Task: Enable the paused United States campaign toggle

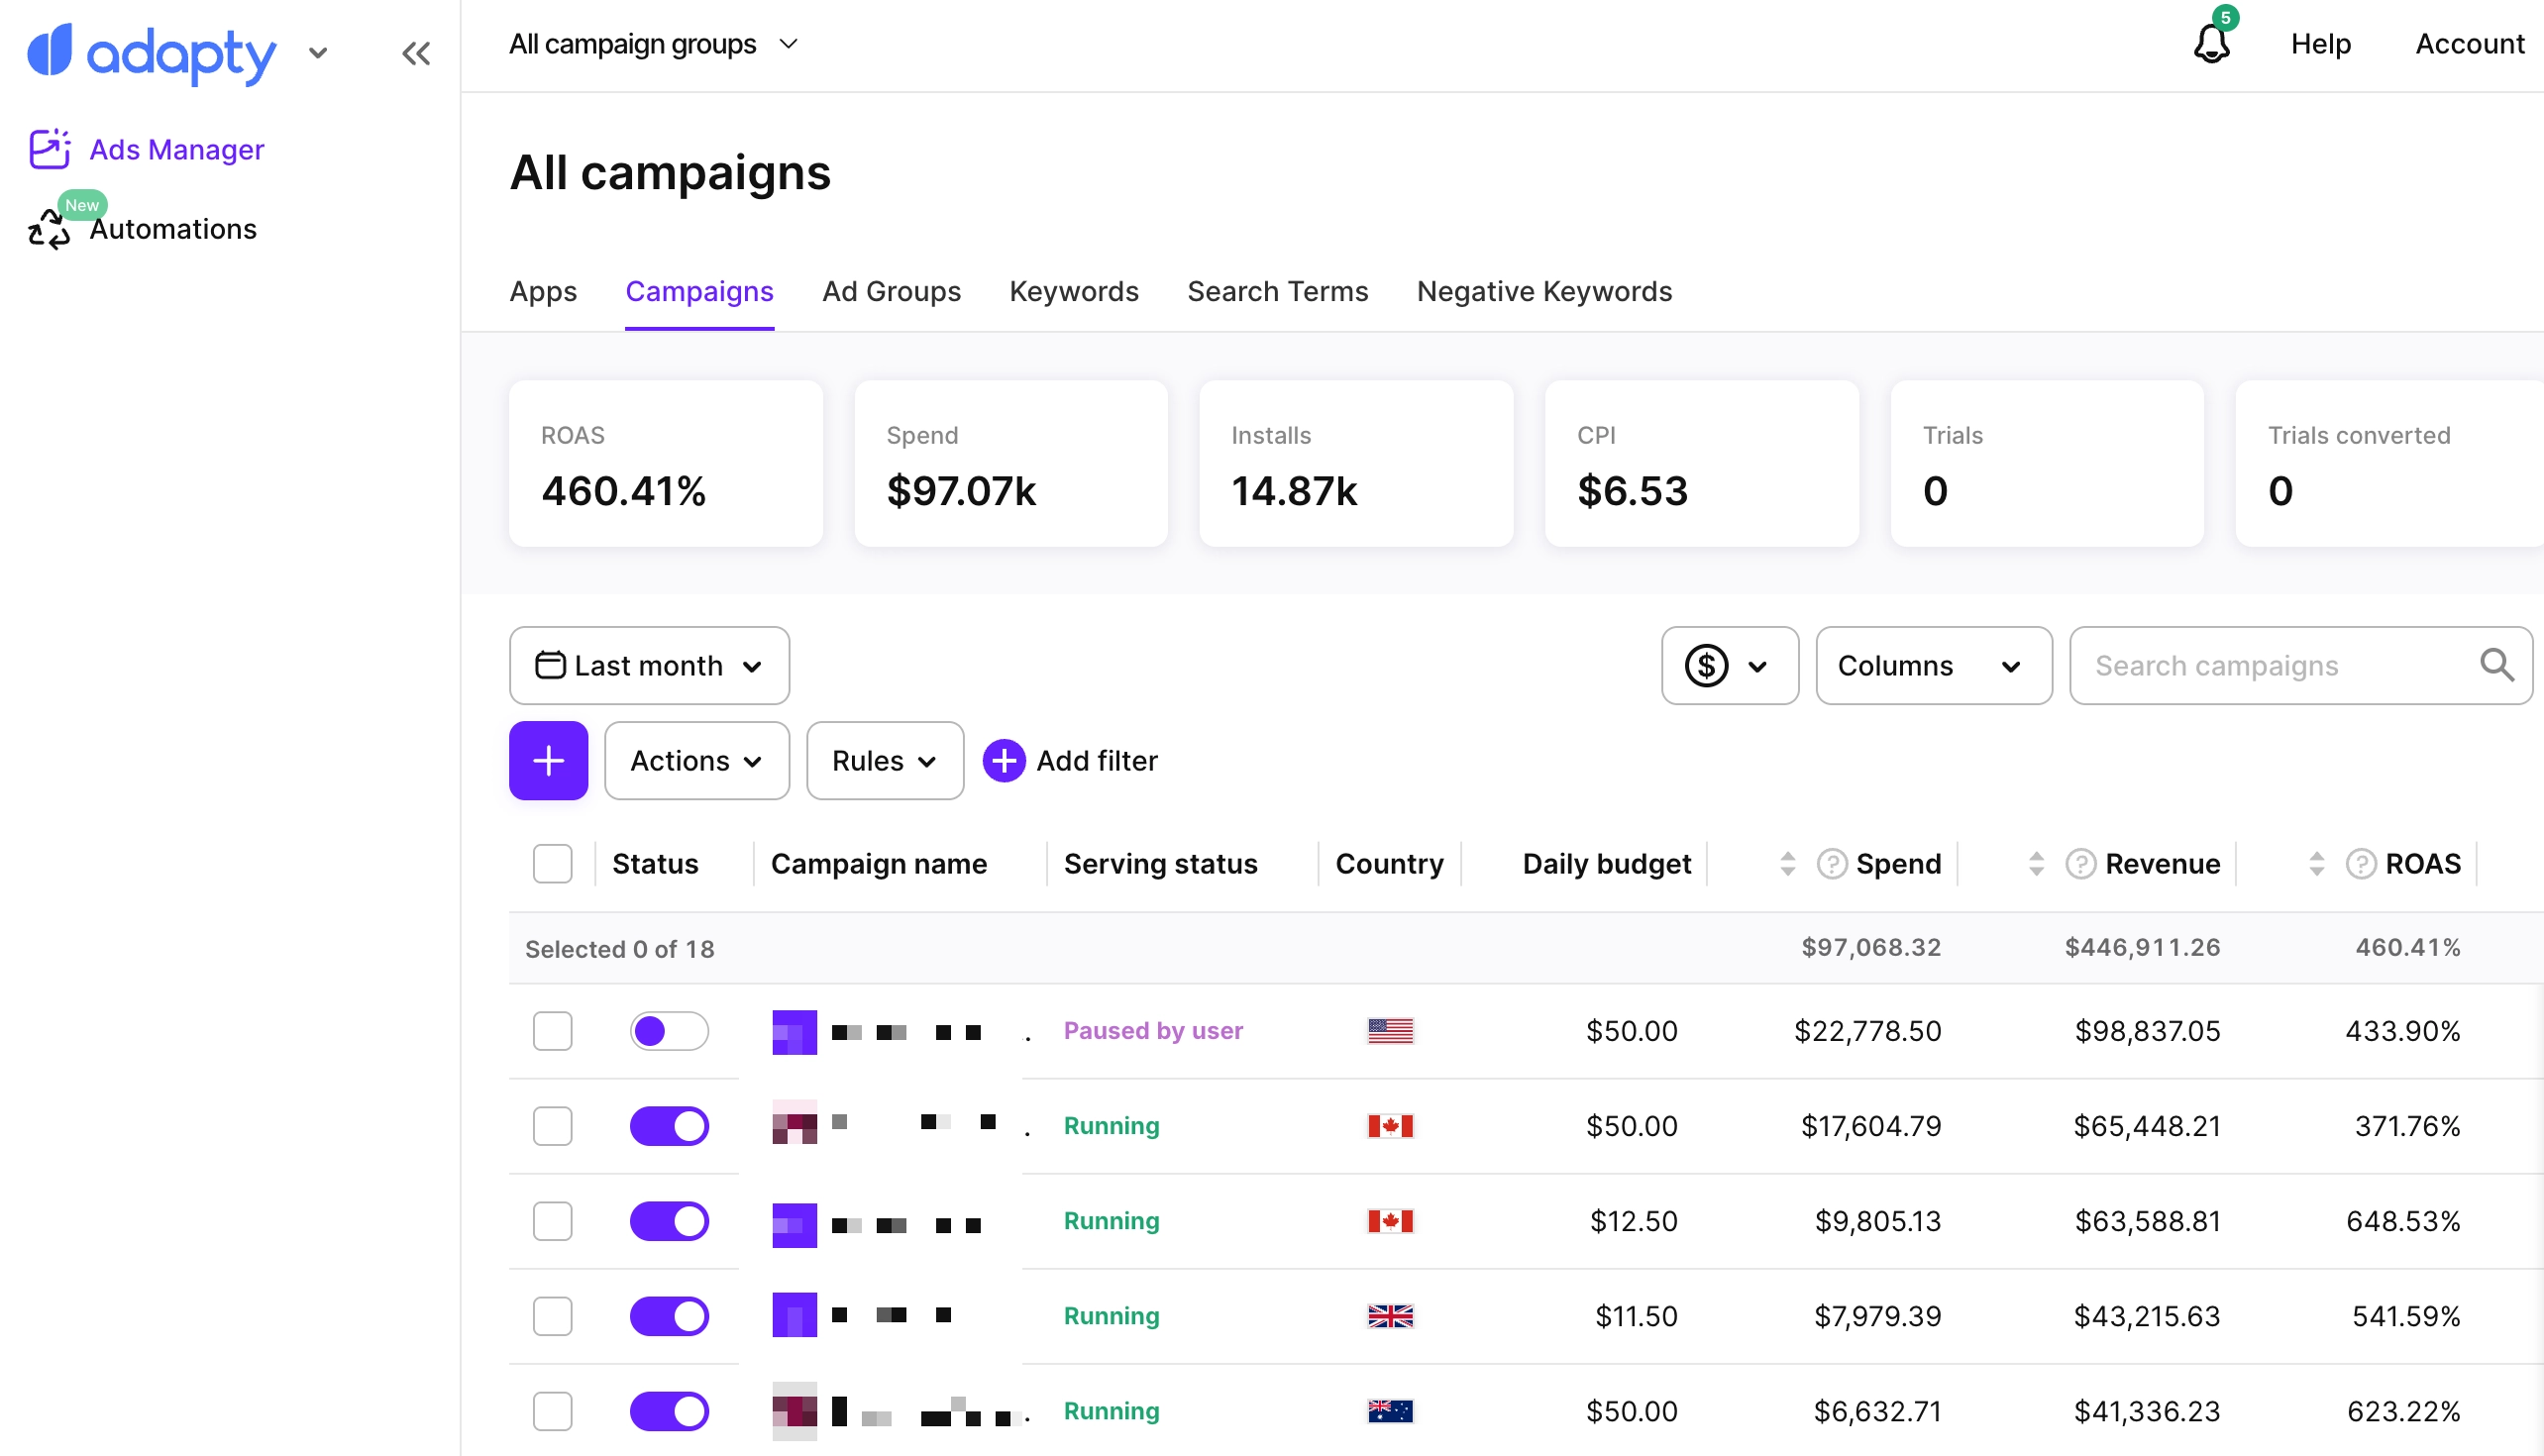Action: point(669,1031)
